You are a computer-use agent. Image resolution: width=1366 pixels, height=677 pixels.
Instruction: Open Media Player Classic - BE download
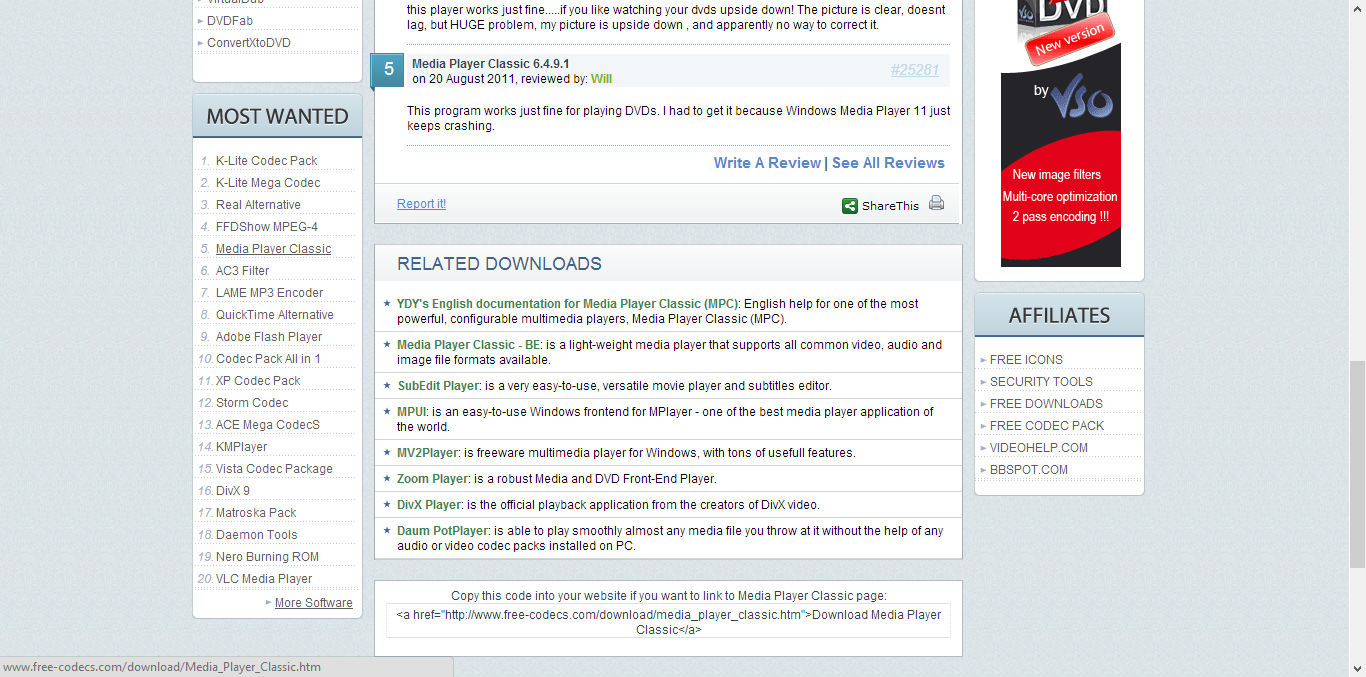click(469, 345)
